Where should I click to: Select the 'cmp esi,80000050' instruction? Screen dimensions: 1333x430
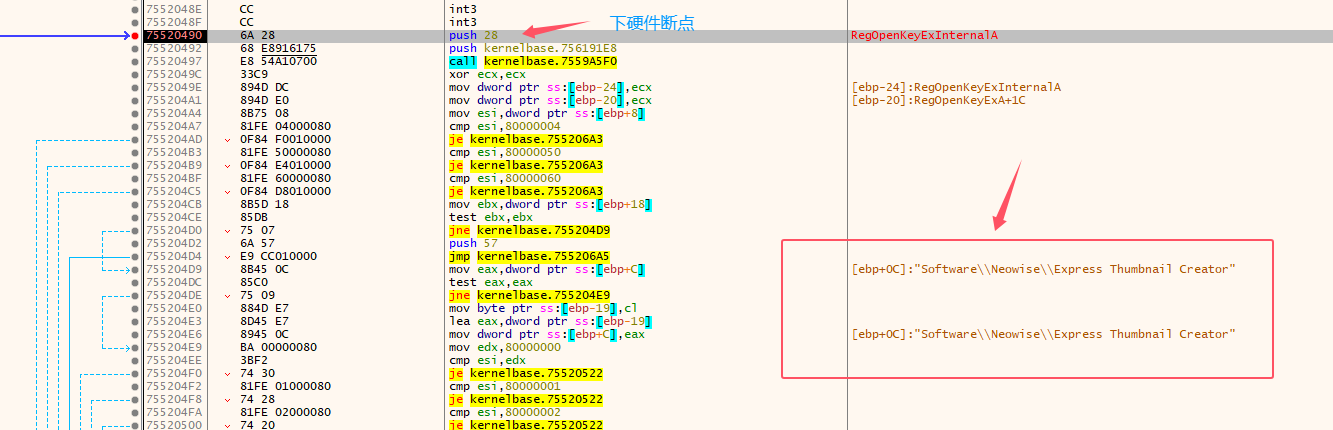pyautogui.click(x=505, y=153)
